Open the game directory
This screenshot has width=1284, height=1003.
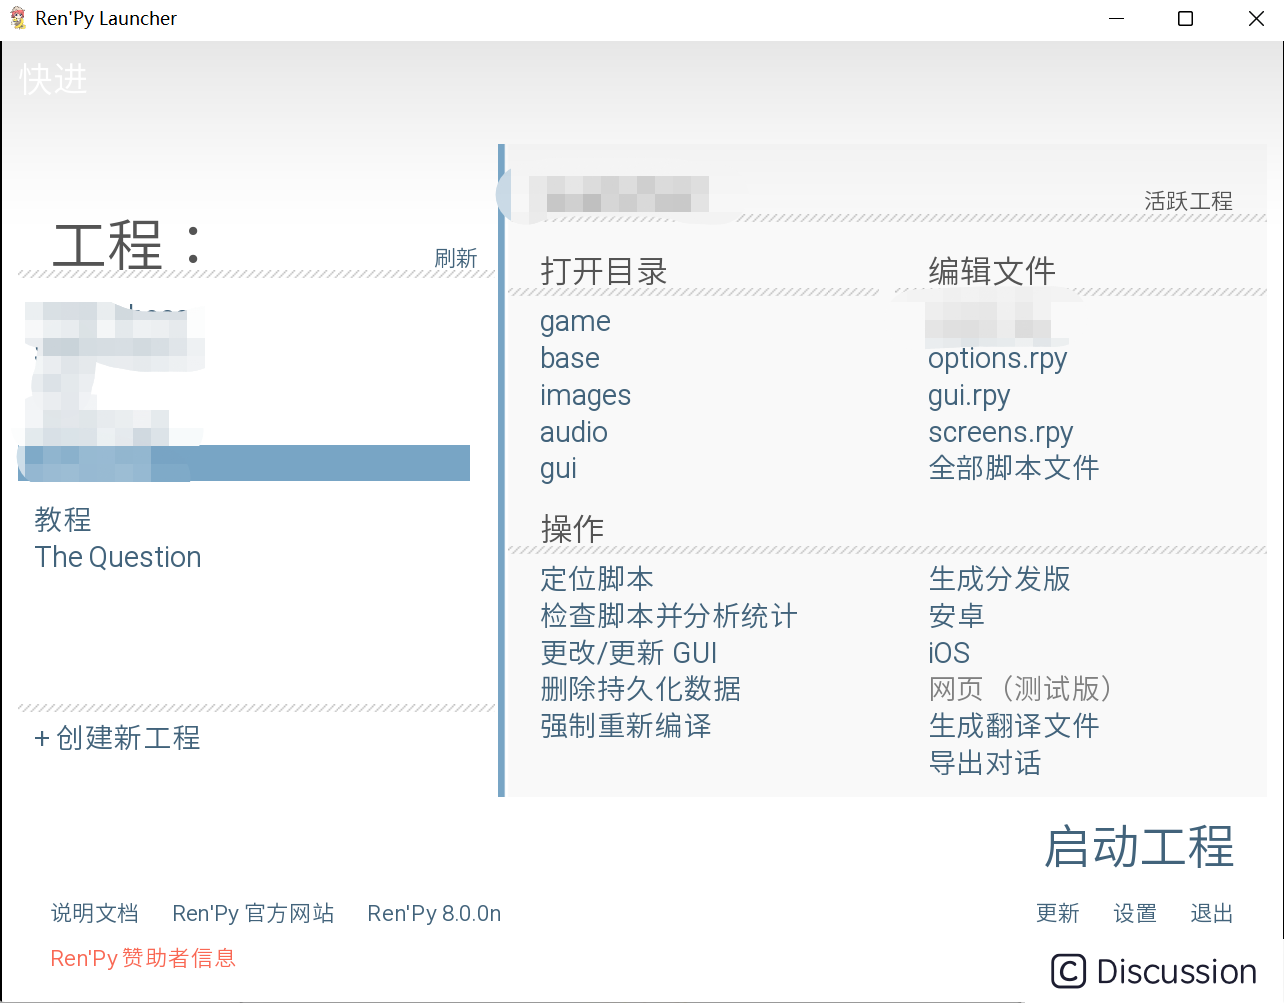click(x=575, y=322)
